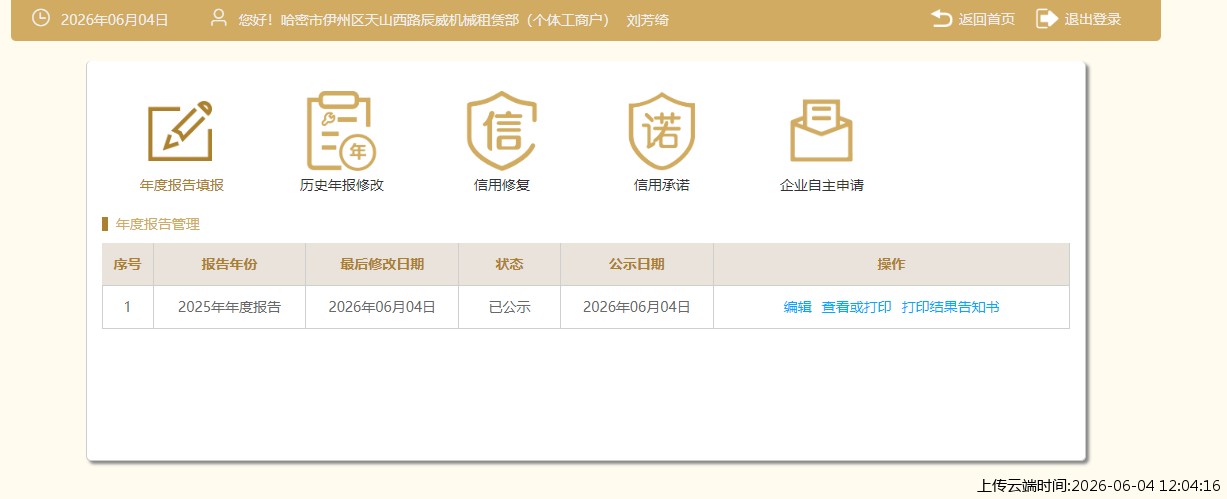
Task: Select the 信用修复 label
Action: 501,185
